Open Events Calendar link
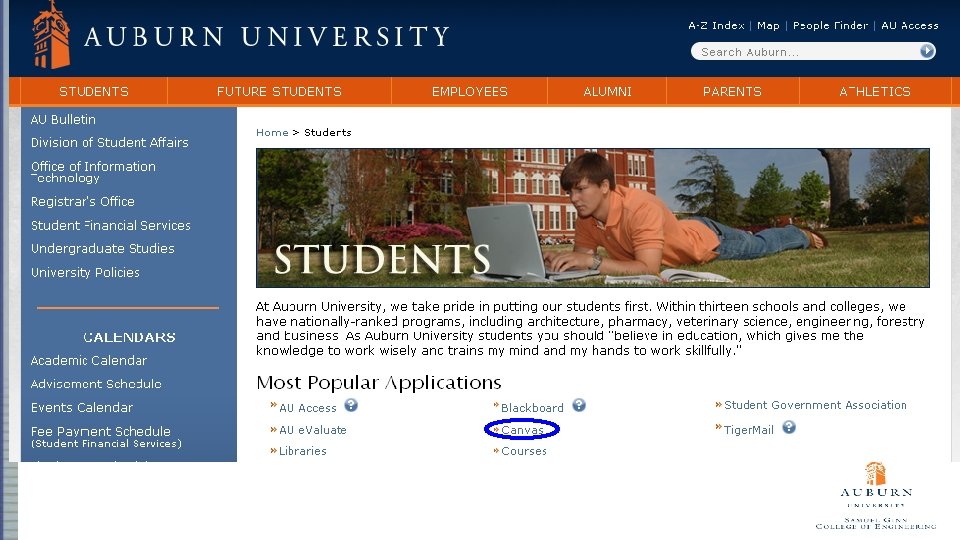The width and height of the screenshot is (960, 540). 81,408
